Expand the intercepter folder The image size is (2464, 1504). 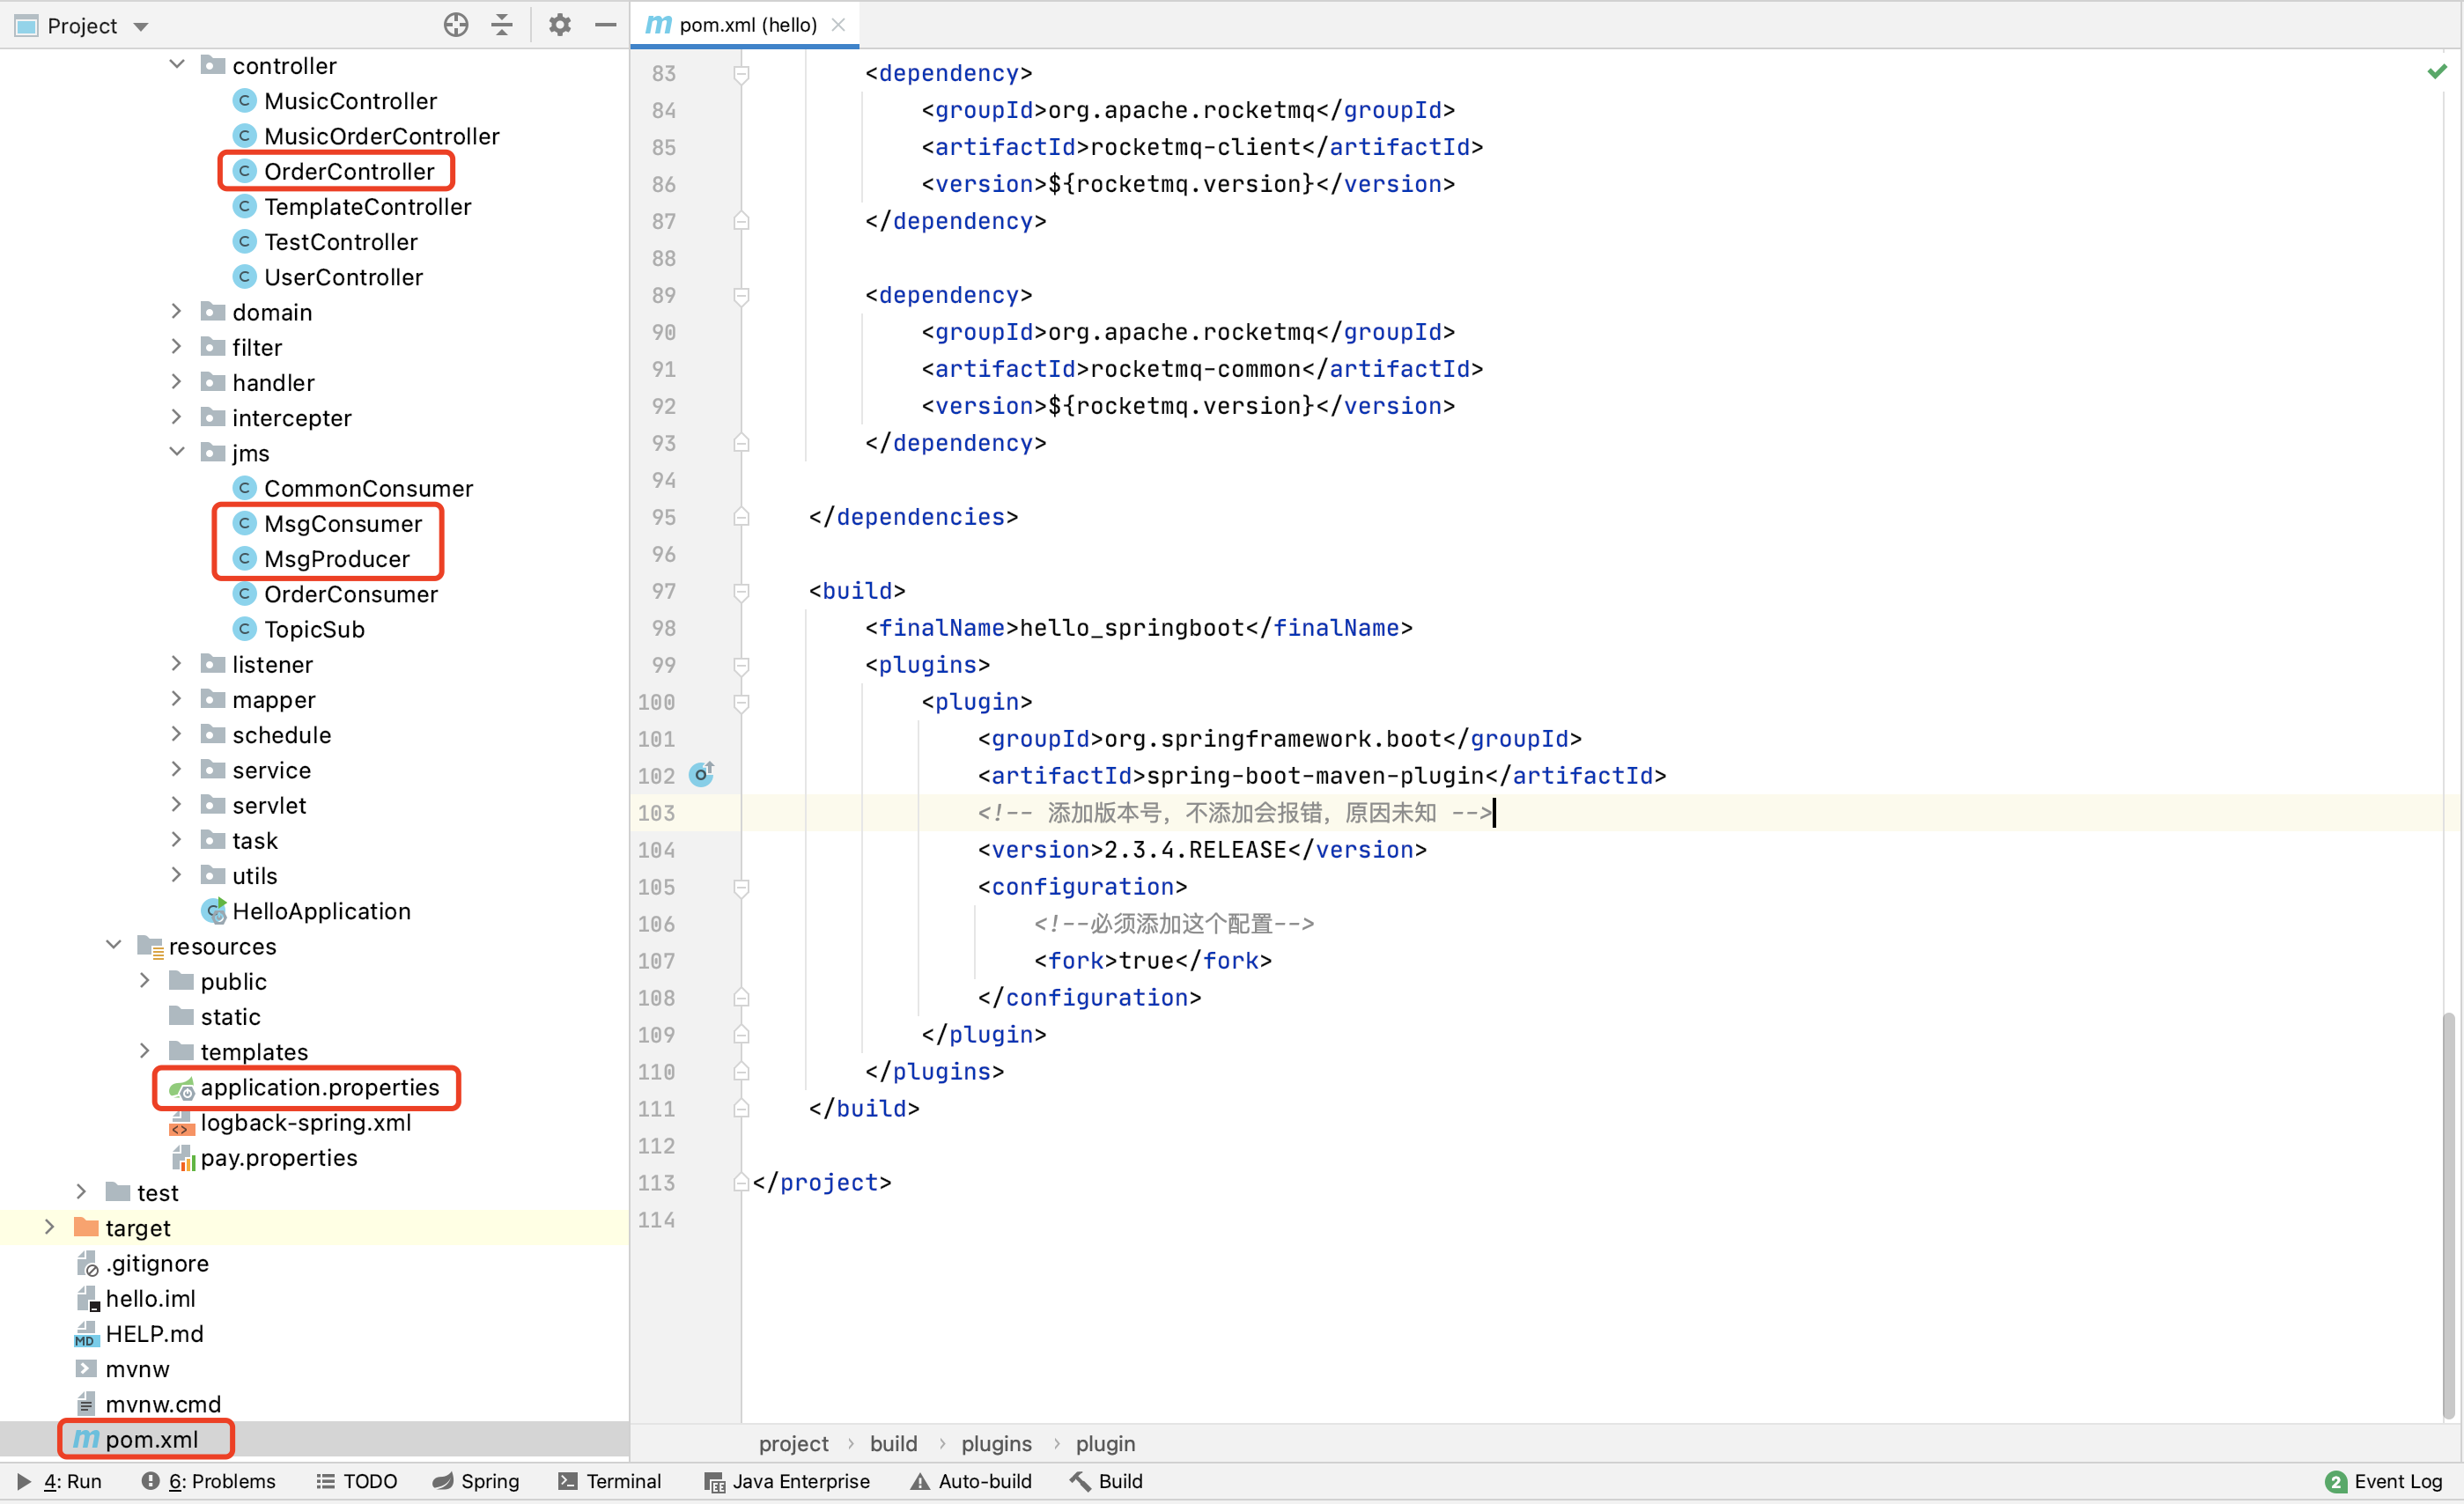click(x=177, y=417)
